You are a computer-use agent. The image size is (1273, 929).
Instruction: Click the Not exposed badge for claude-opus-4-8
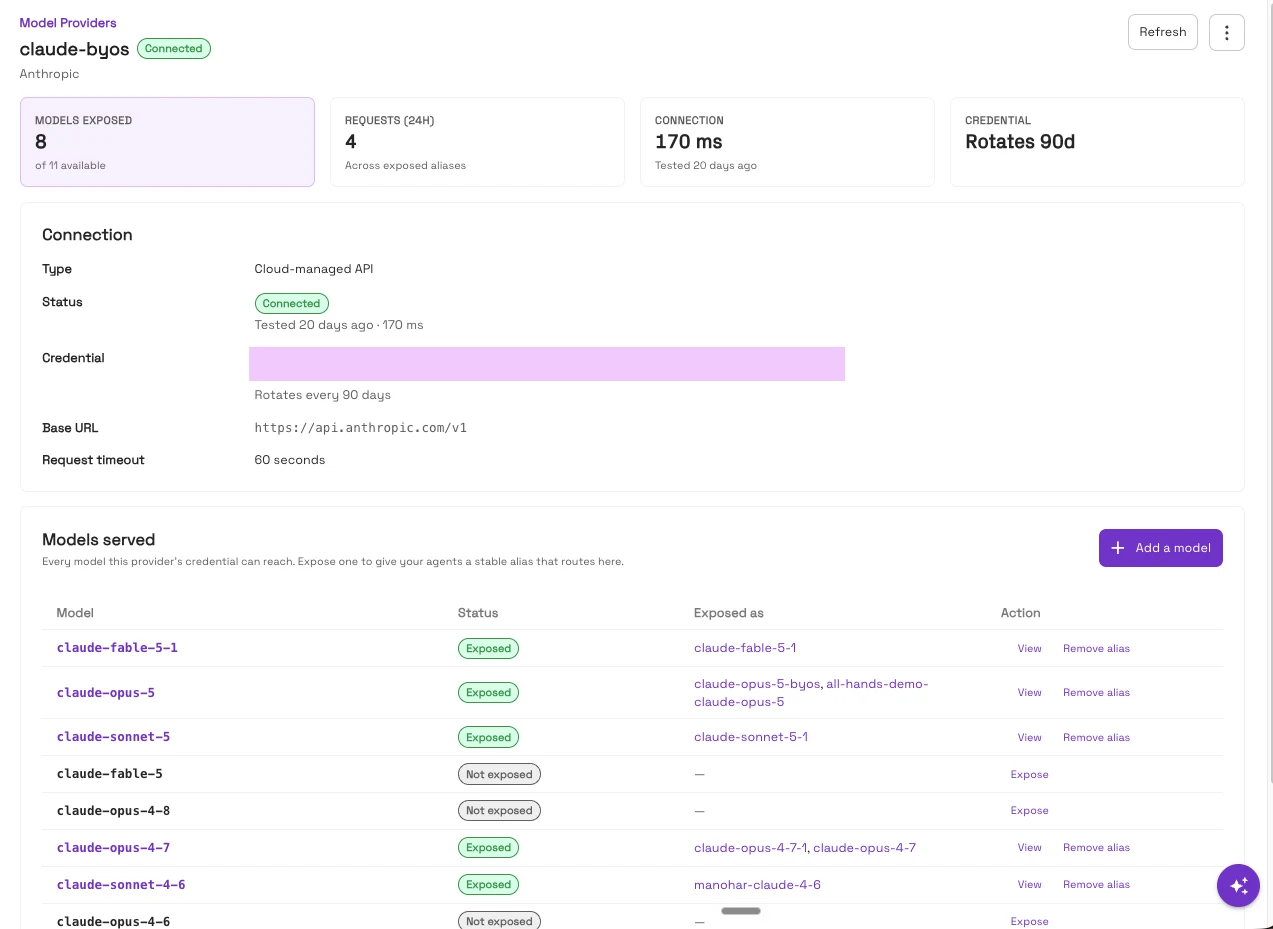pos(499,810)
